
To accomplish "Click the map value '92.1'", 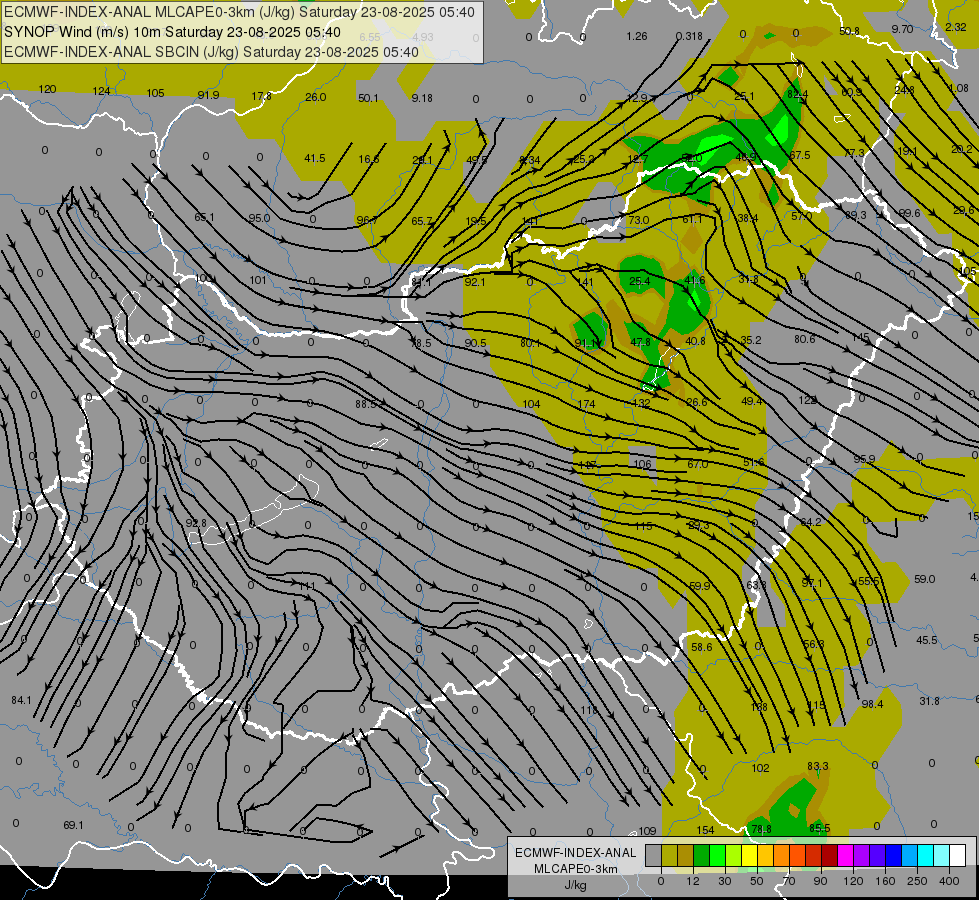I will (x=475, y=282).
